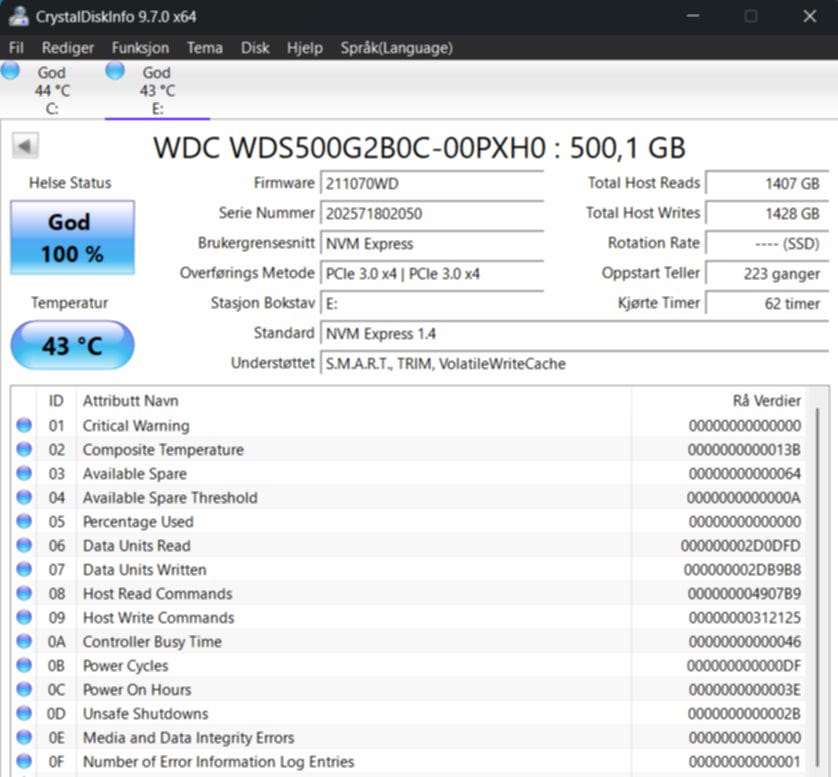Open the Funksjon menu

tap(140, 48)
